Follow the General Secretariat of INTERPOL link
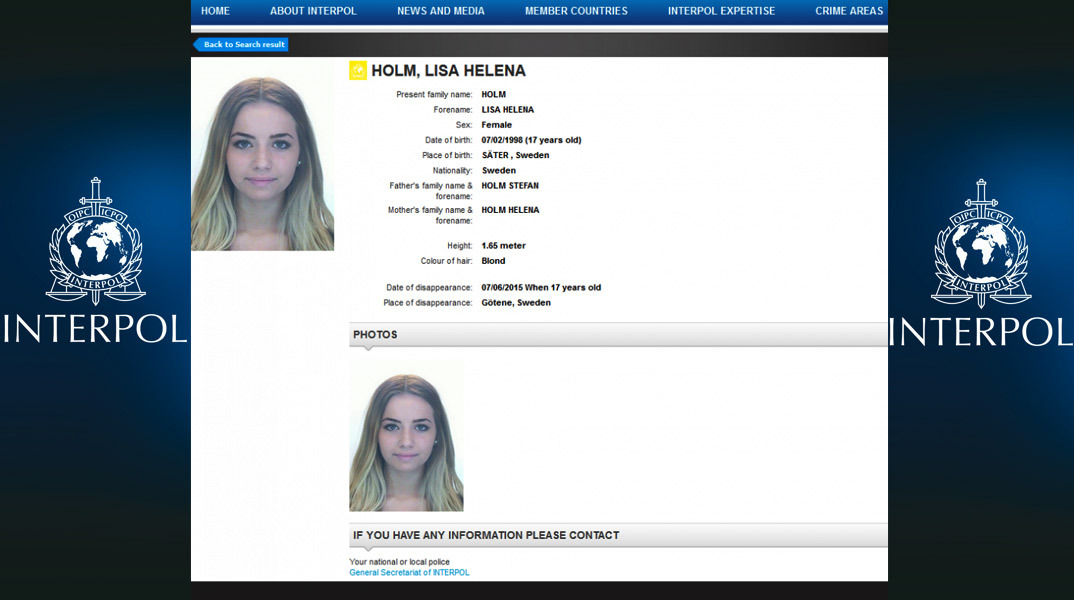 [x=409, y=573]
